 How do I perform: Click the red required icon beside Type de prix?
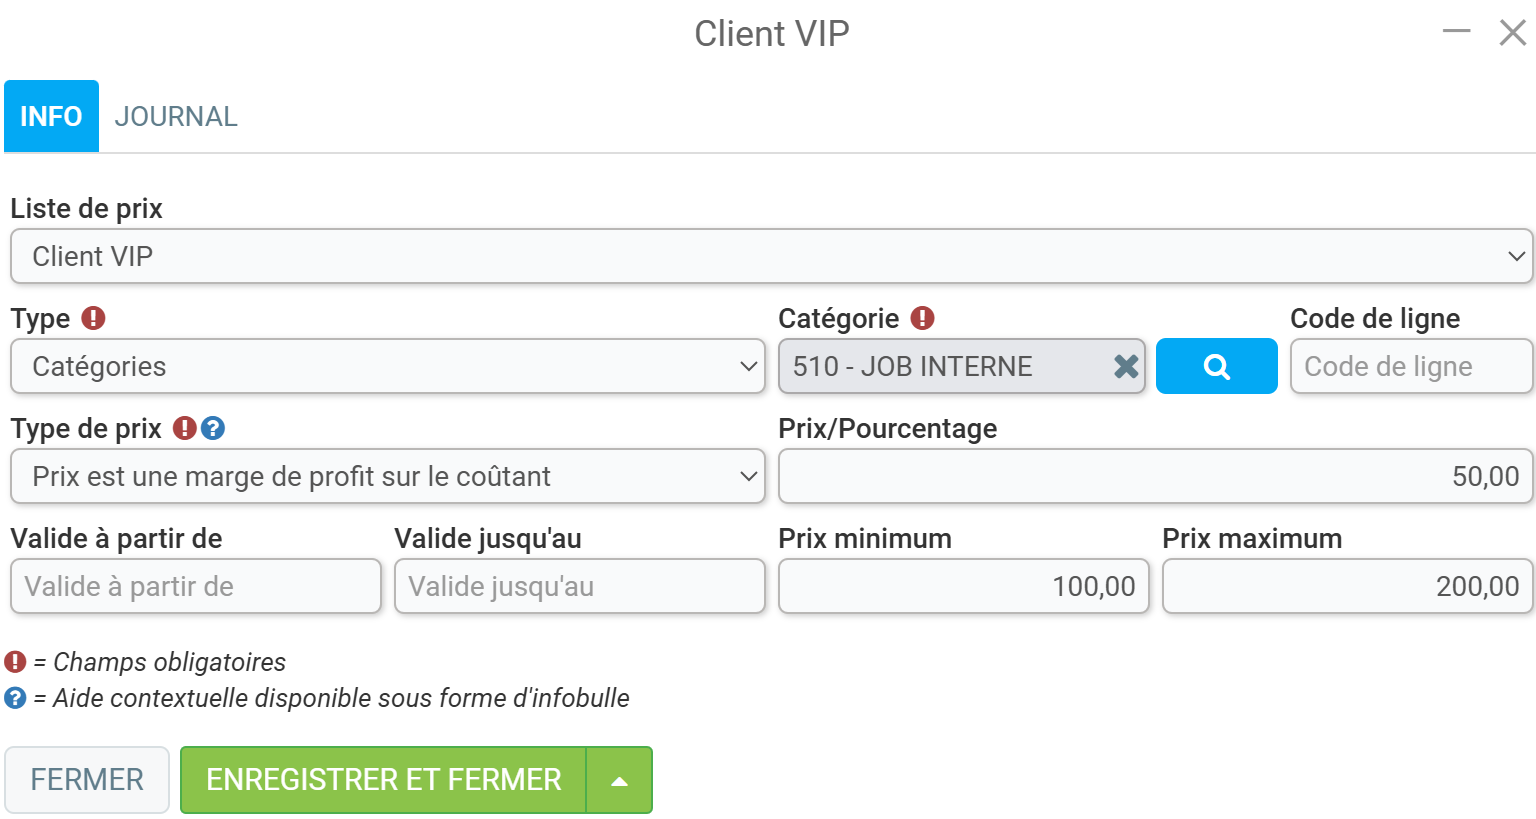pyautogui.click(x=184, y=428)
